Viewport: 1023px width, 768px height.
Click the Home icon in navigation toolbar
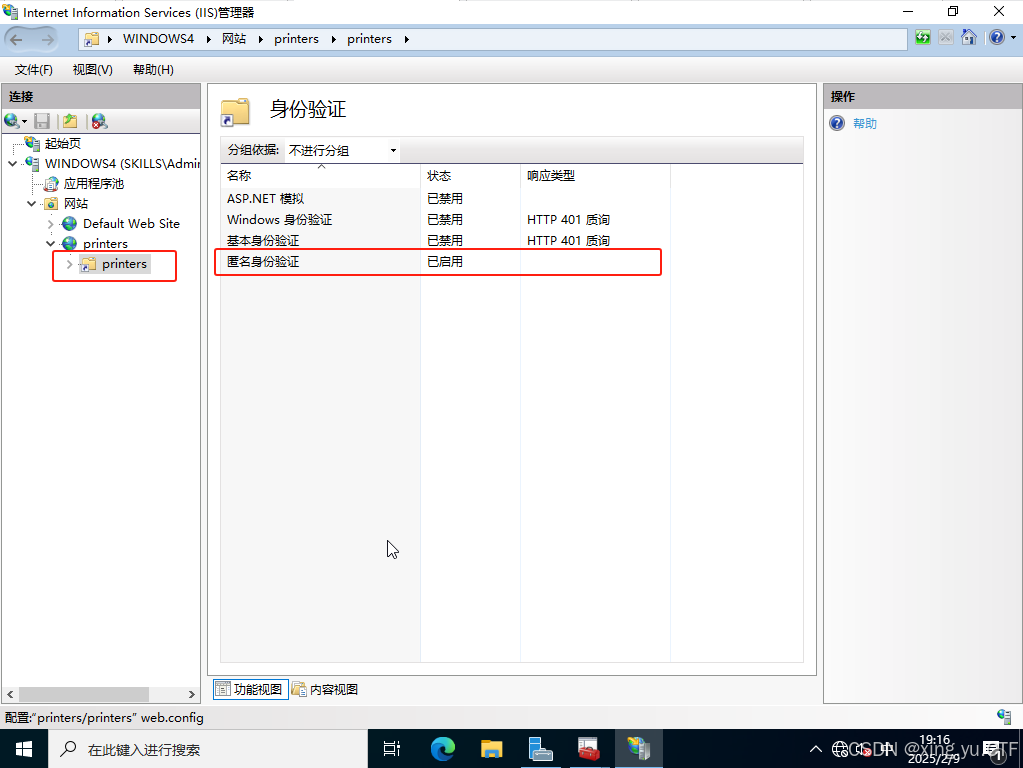(968, 38)
